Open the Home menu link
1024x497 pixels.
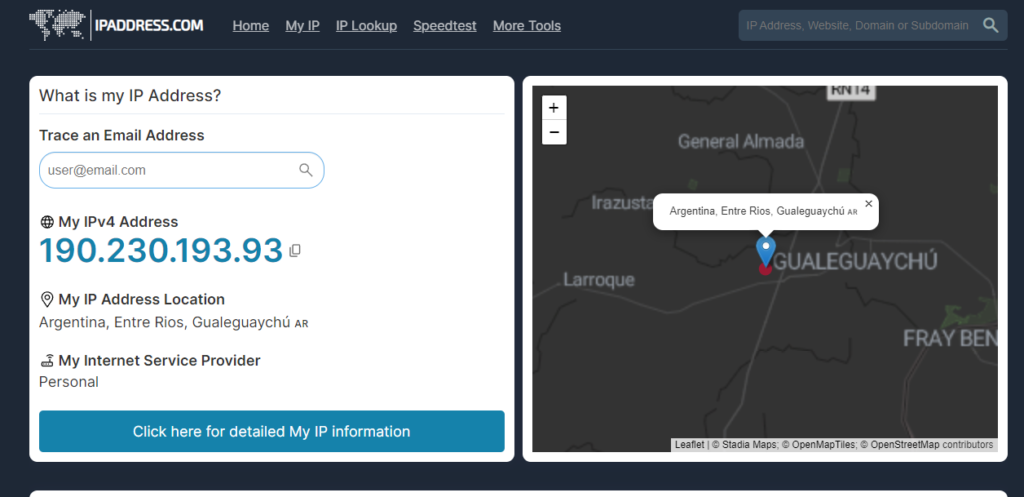[x=251, y=25]
